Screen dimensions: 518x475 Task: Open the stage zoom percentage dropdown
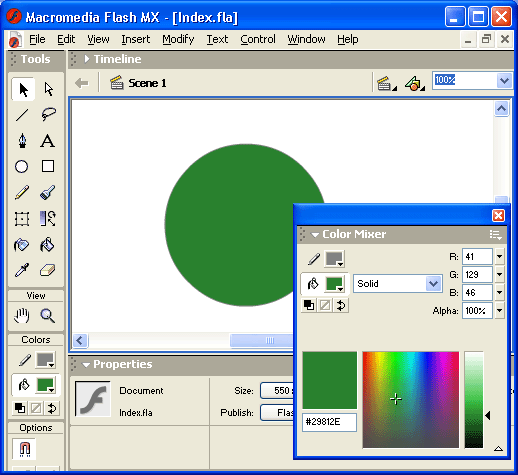504,80
